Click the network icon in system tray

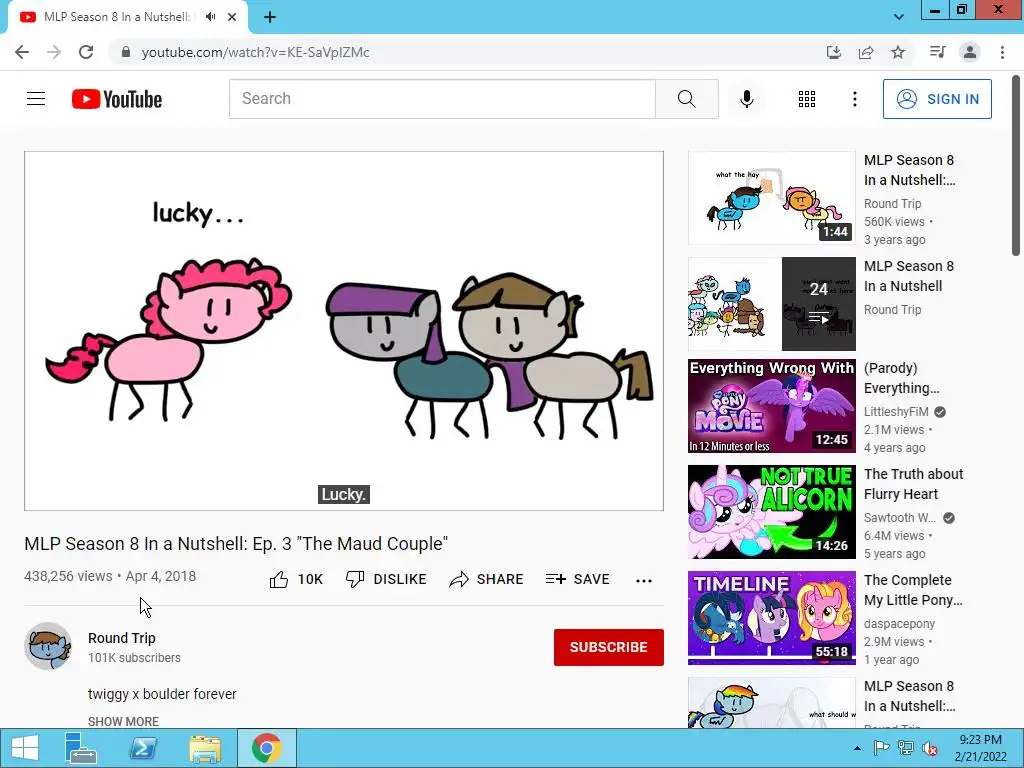click(906, 748)
